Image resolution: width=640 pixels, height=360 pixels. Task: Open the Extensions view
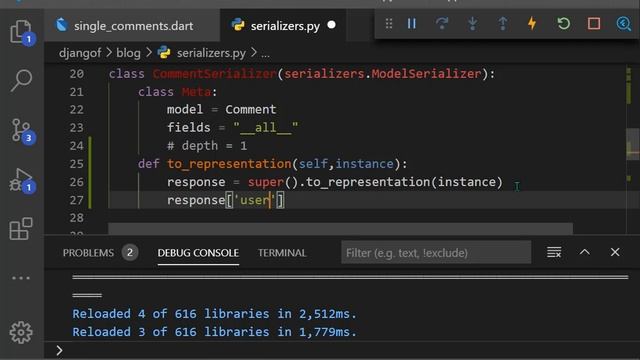(x=21, y=228)
